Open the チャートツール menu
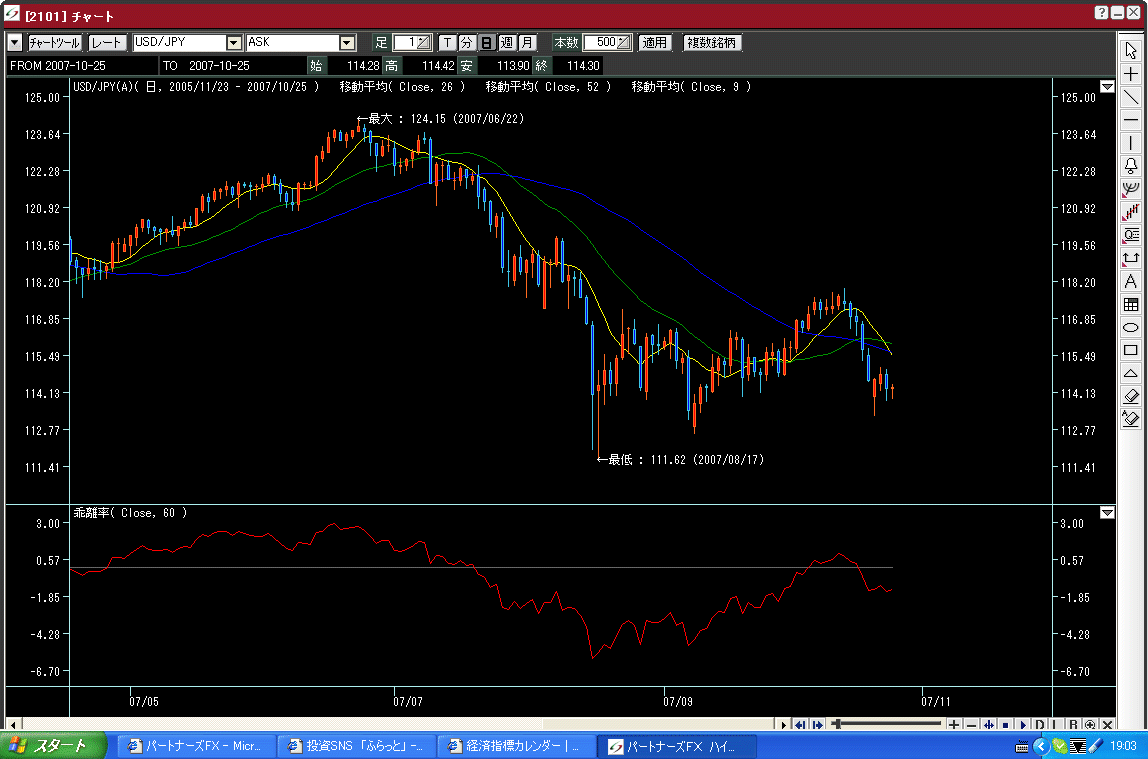Screen dimensions: 1148x759 coord(54,43)
